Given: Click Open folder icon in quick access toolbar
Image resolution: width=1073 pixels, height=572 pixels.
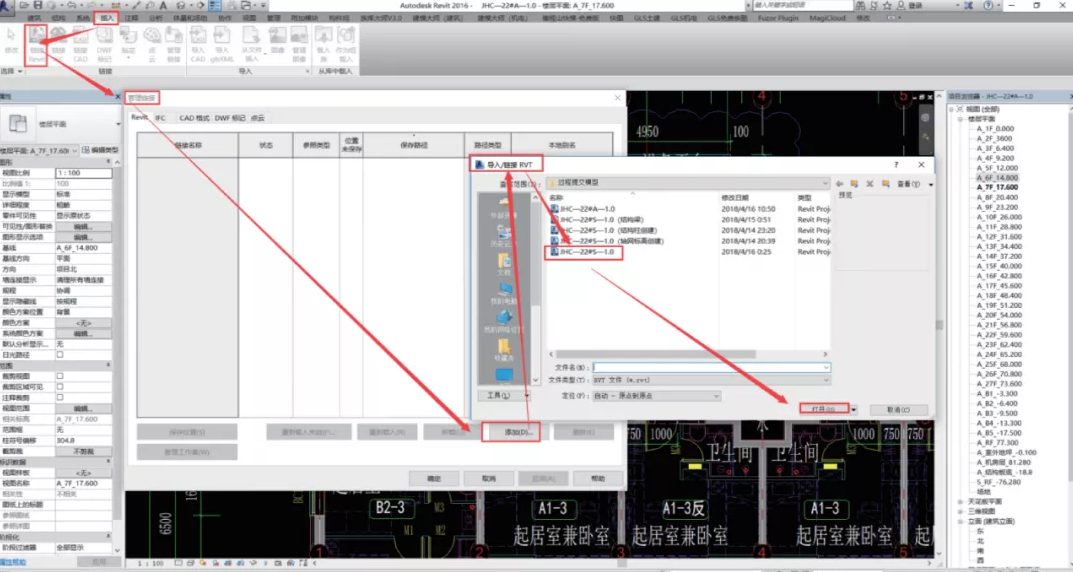Looking at the screenshot, I should click(x=24, y=5).
